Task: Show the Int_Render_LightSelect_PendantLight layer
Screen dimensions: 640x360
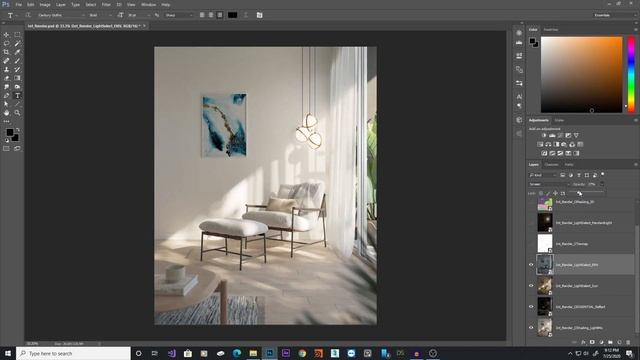Action: coord(531,223)
